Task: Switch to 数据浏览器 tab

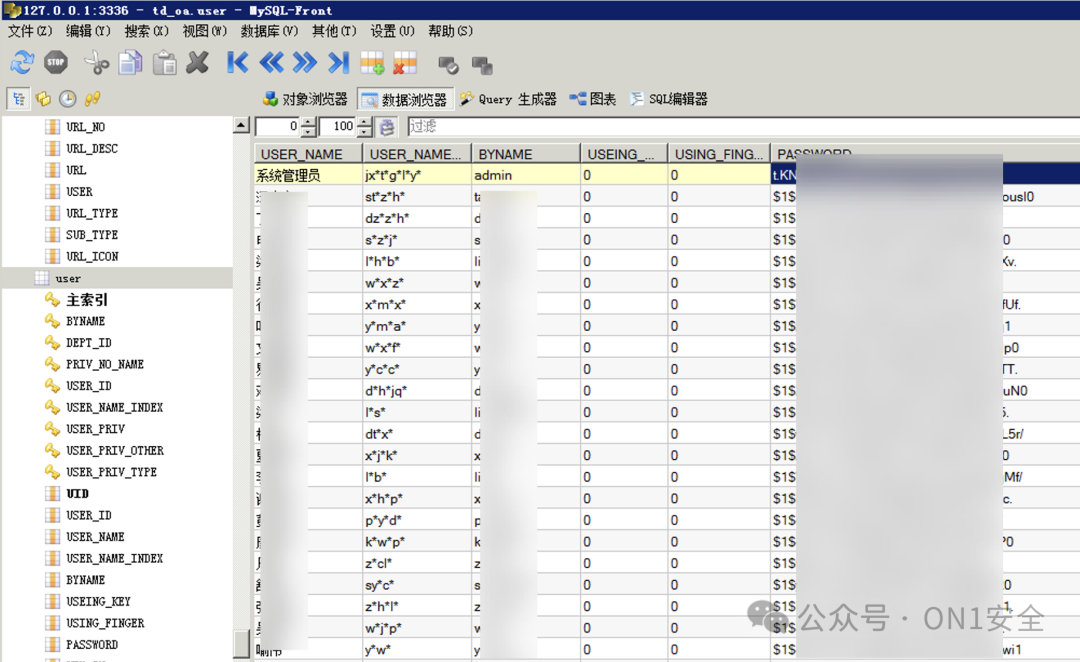Action: [x=405, y=99]
